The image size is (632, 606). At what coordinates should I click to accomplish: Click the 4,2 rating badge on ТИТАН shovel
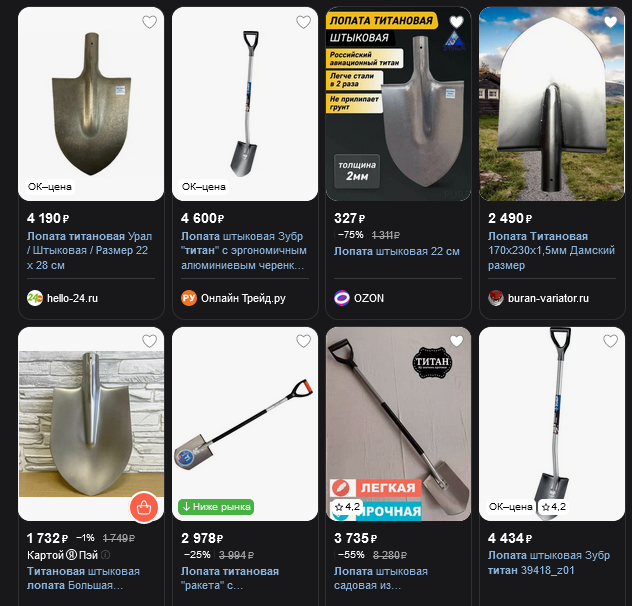pyautogui.click(x=347, y=507)
